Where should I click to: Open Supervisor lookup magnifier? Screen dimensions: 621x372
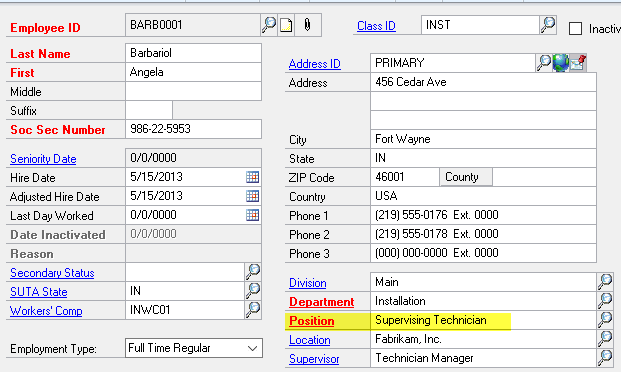(x=605, y=358)
